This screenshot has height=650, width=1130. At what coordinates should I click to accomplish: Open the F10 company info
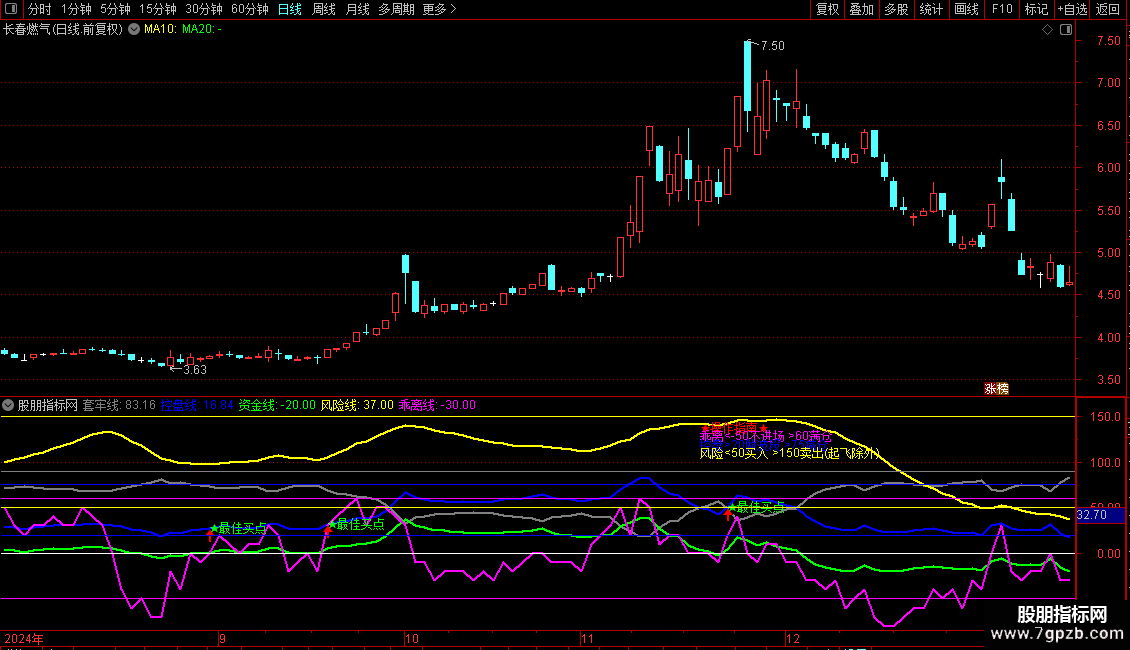click(x=1001, y=10)
